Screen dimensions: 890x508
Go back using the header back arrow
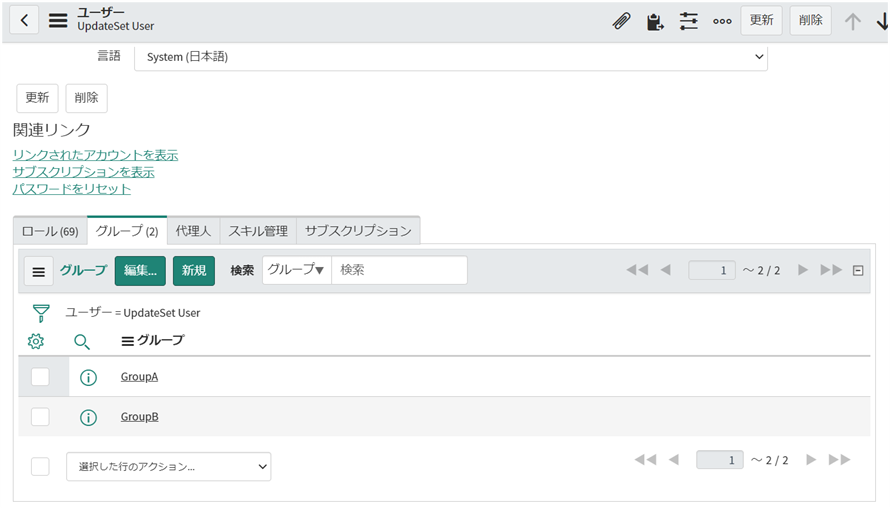coord(24,20)
